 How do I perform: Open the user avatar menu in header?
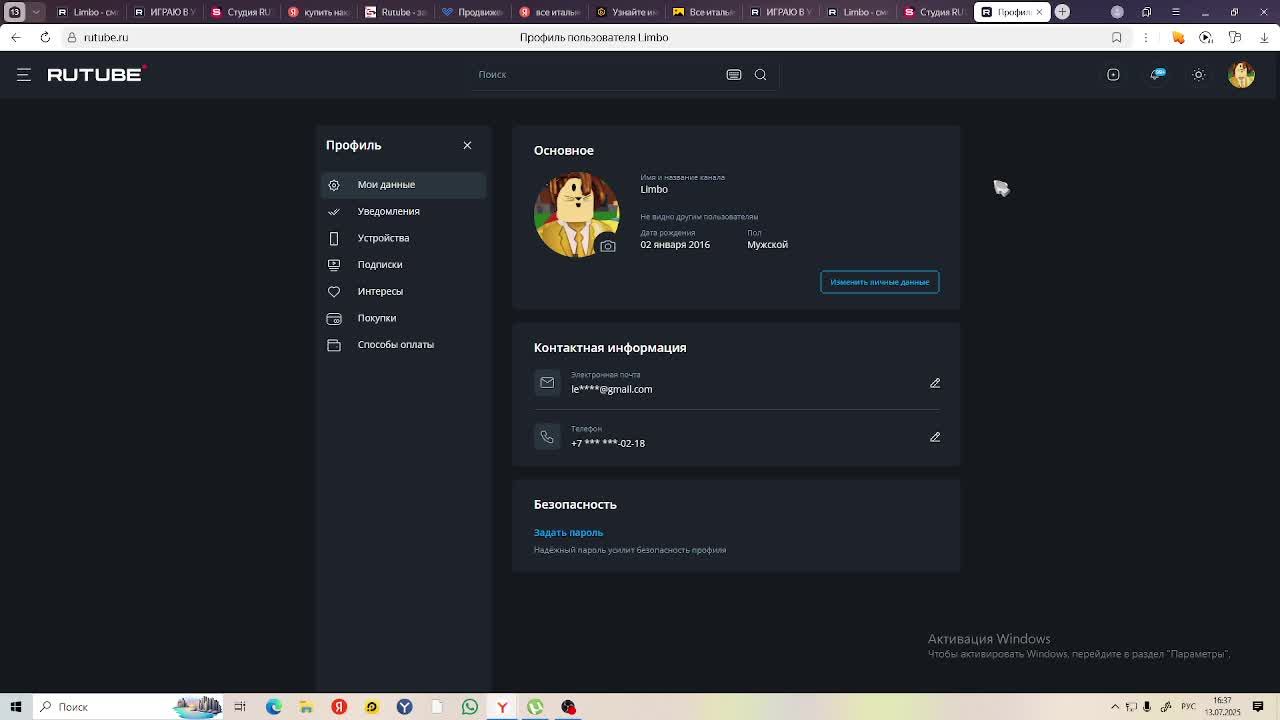(x=1241, y=74)
